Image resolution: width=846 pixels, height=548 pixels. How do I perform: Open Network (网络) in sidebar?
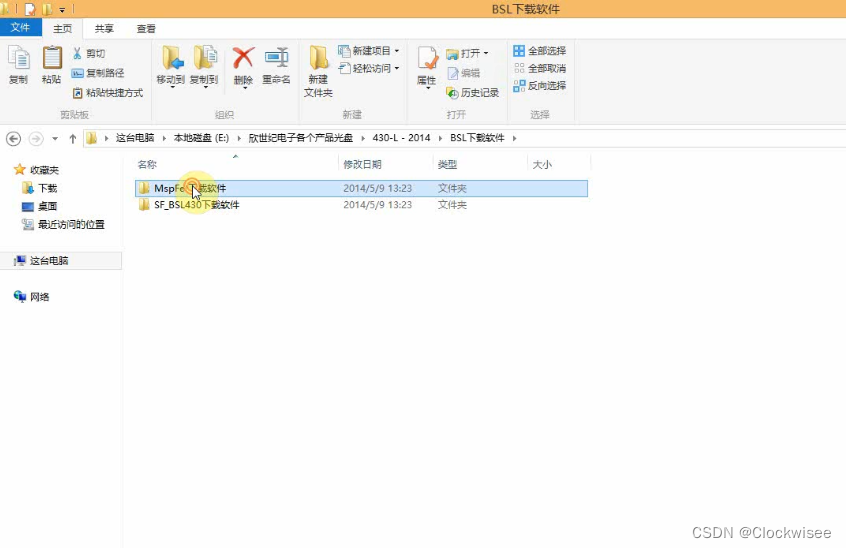[x=32, y=297]
